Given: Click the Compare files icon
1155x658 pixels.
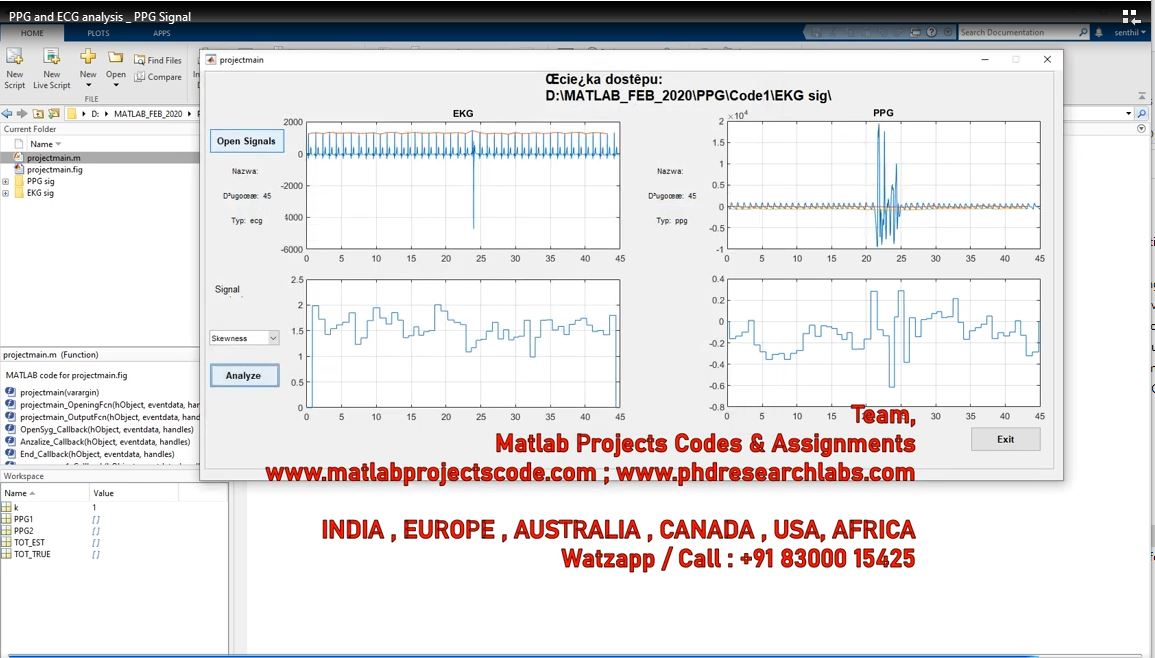Looking at the screenshot, I should pyautogui.click(x=139, y=76).
